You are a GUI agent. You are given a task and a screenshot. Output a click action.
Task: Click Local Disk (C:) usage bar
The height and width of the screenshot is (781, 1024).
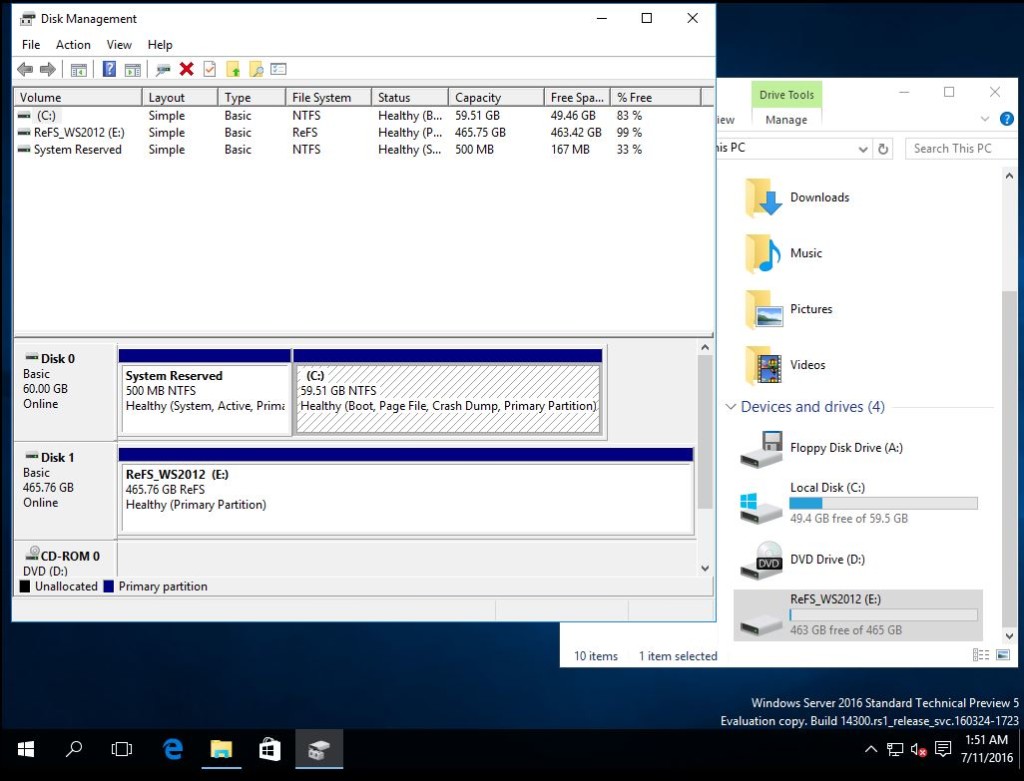click(883, 503)
